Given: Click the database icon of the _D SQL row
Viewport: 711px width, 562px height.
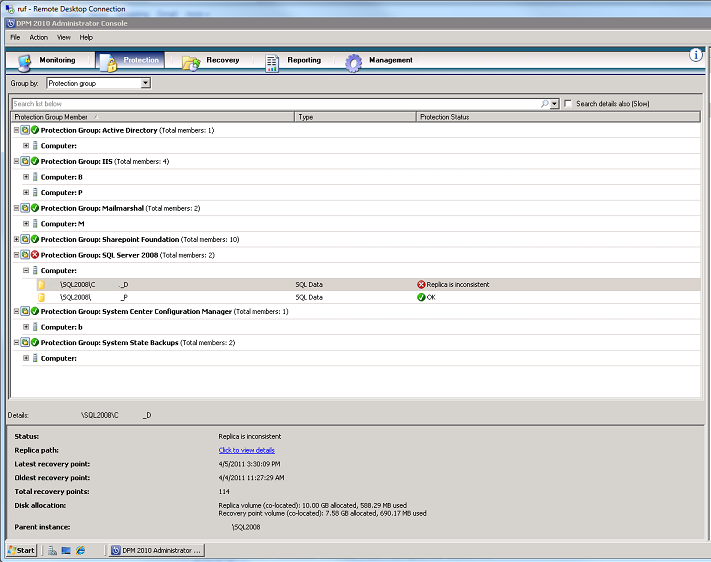Looking at the screenshot, I should coord(42,285).
